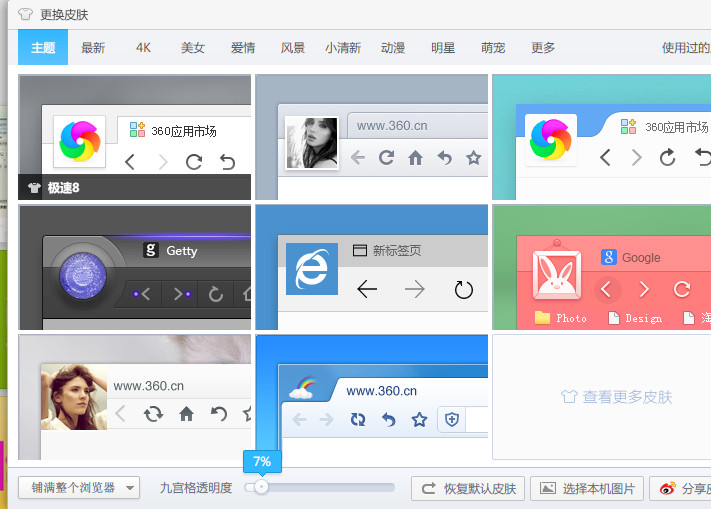Click the star icon in the rainbow skin preview
This screenshot has height=509, width=711.
tap(419, 420)
